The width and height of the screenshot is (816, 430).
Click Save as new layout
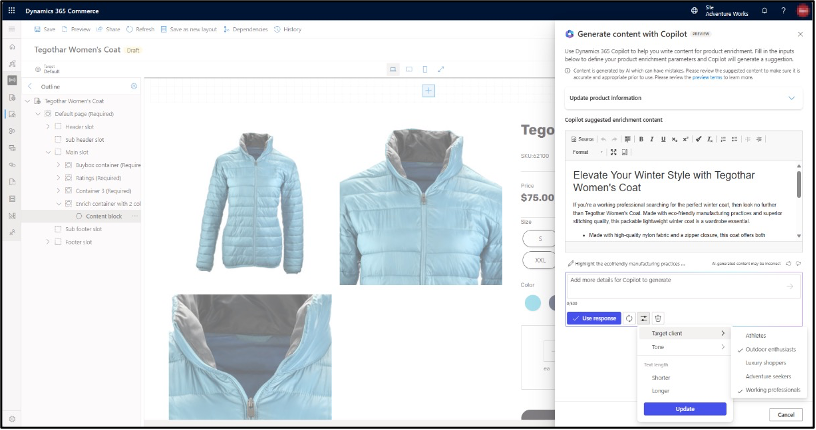point(188,29)
